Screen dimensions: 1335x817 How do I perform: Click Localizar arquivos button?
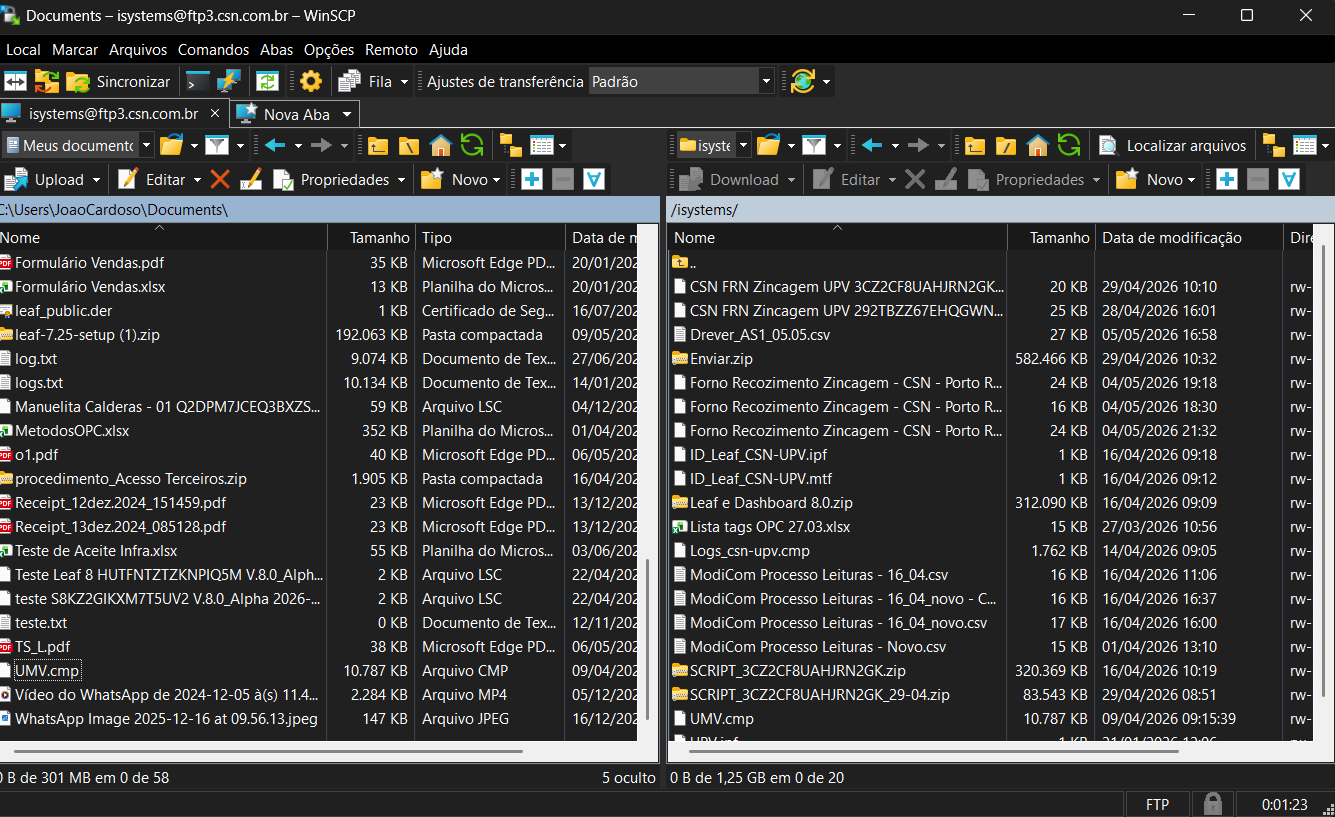click(1173, 146)
